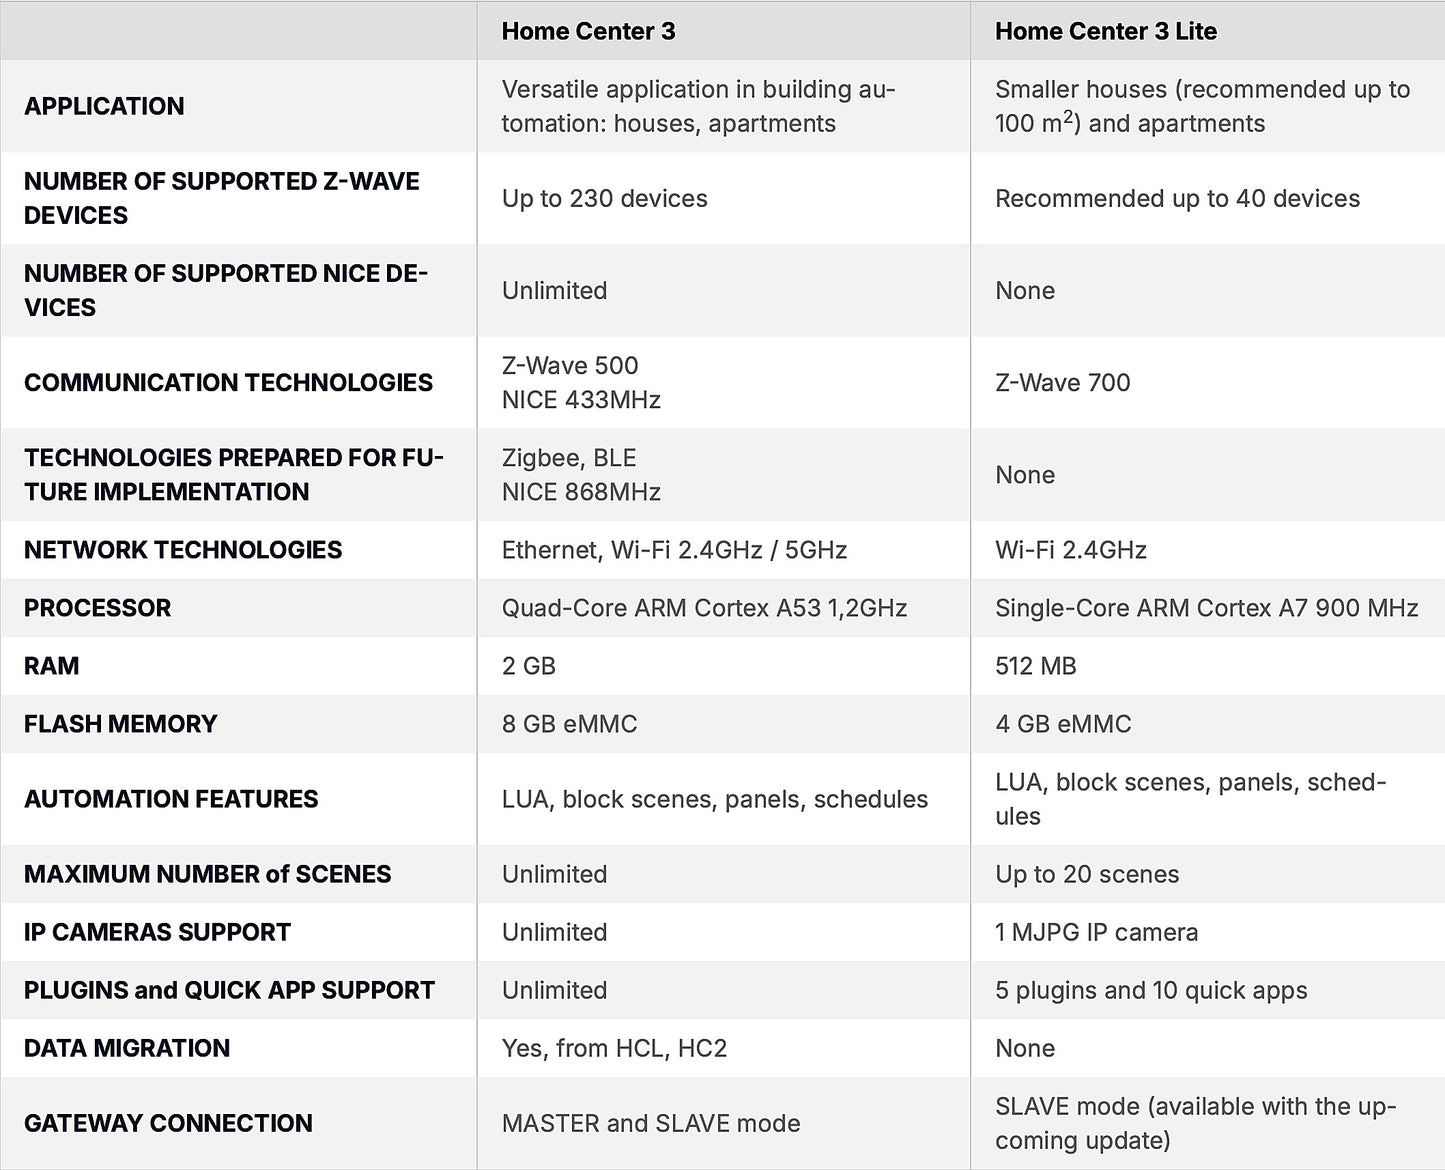
Task: Click '5 plugins and 10 quick apps' cell
Action: (1151, 989)
